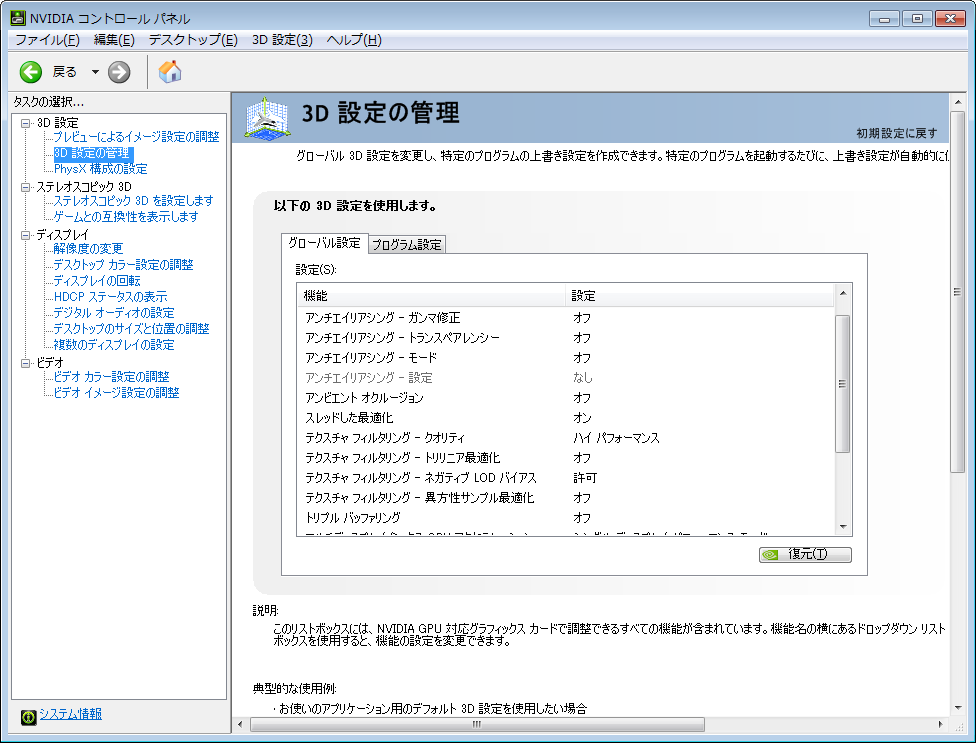Open the デスクトップ menu
This screenshot has width=976, height=743.
point(193,40)
